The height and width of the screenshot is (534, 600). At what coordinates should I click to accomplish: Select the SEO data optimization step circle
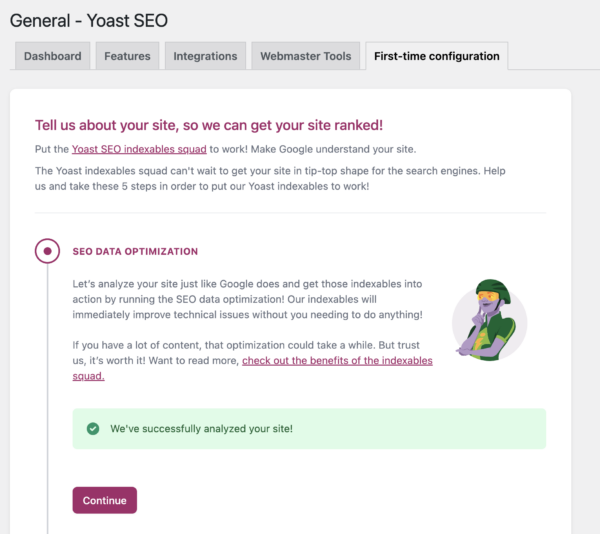(47, 251)
